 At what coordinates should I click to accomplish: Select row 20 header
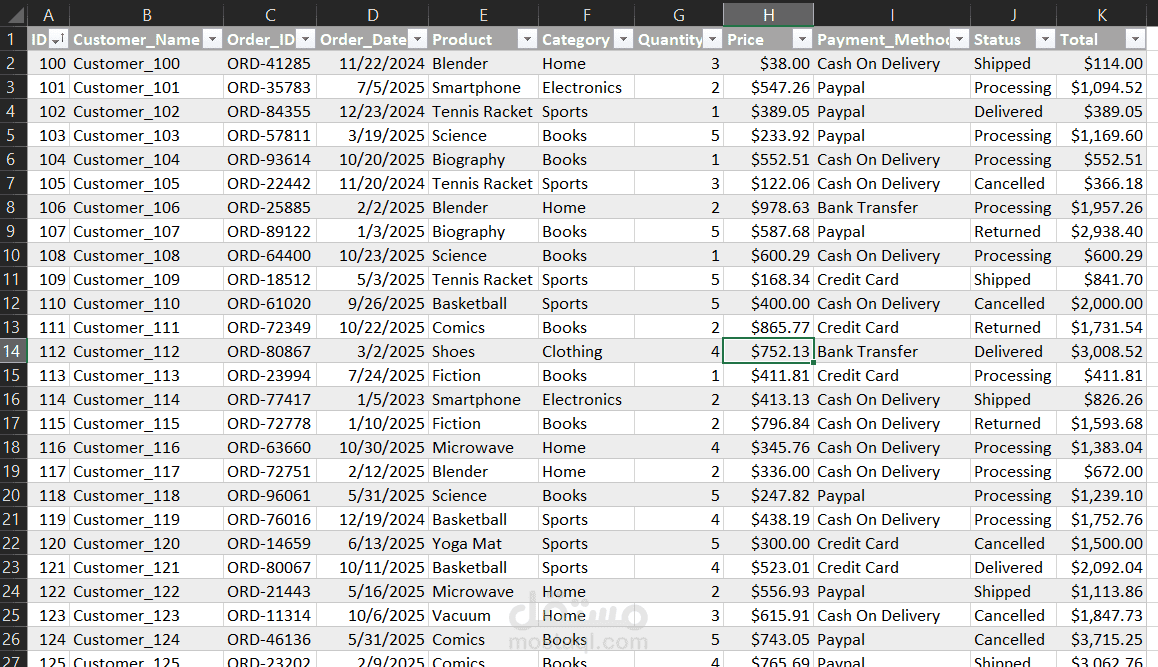tap(13, 496)
